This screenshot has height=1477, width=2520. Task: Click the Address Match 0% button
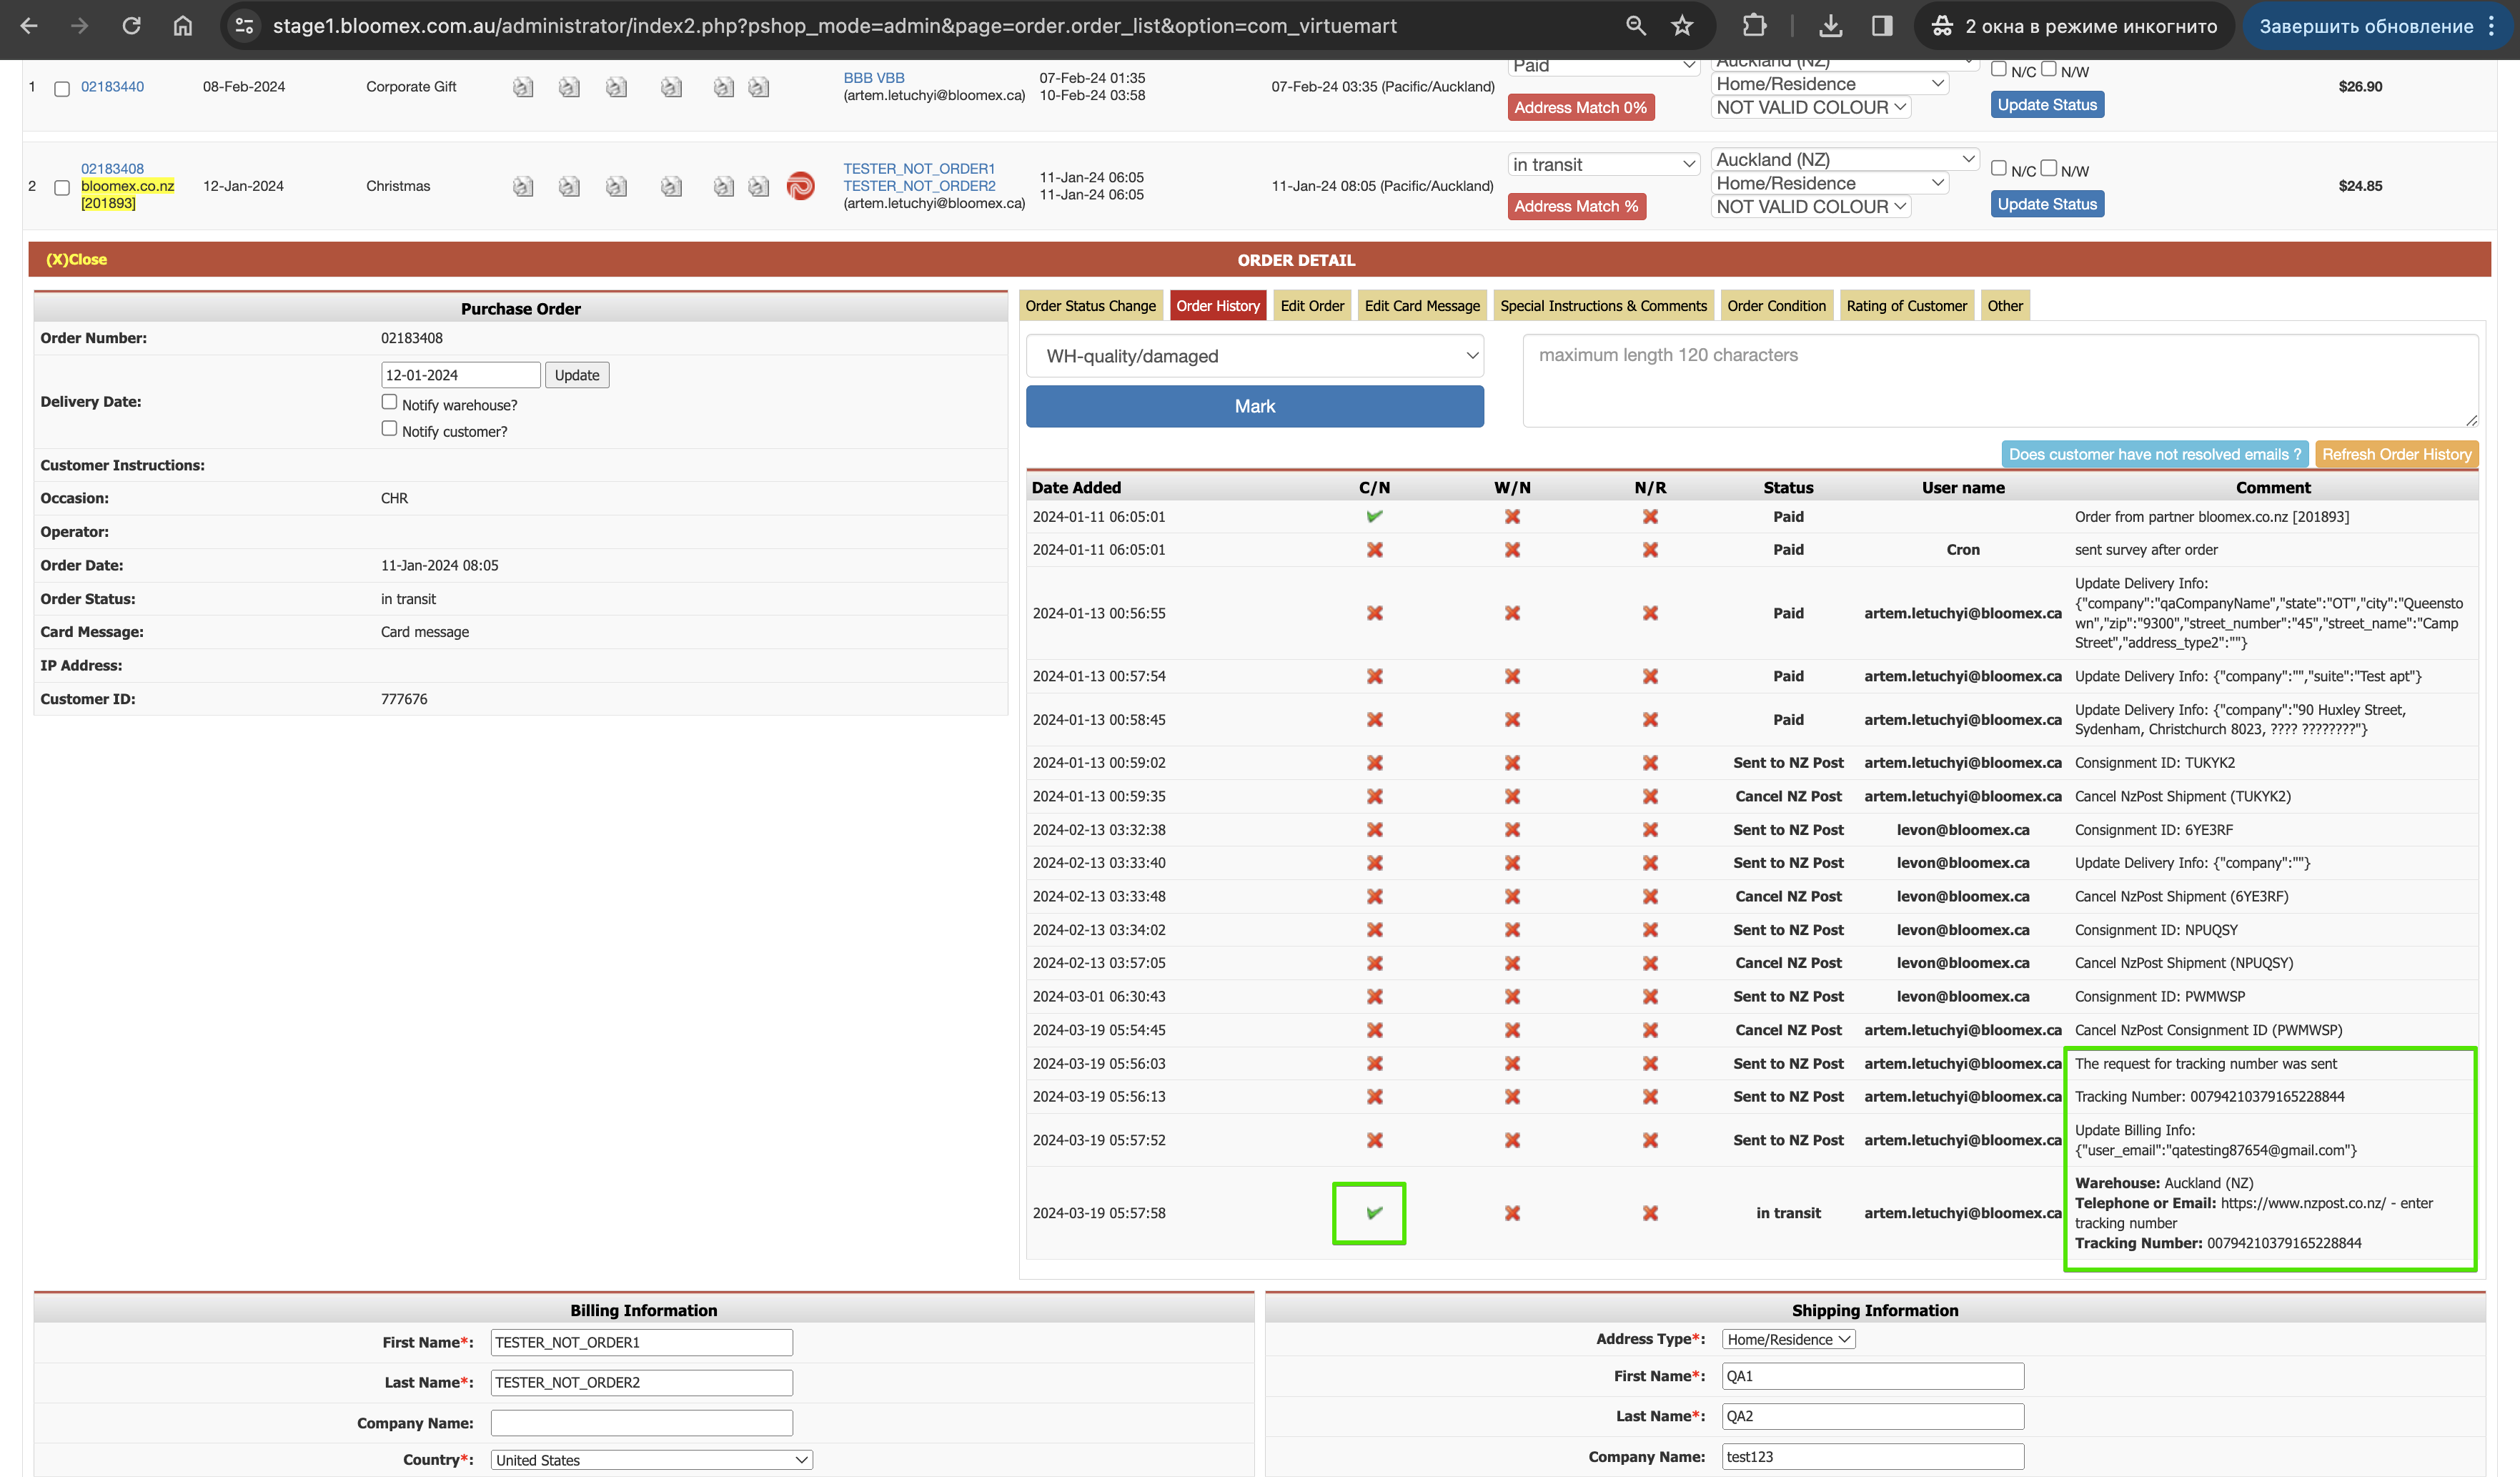click(1580, 107)
